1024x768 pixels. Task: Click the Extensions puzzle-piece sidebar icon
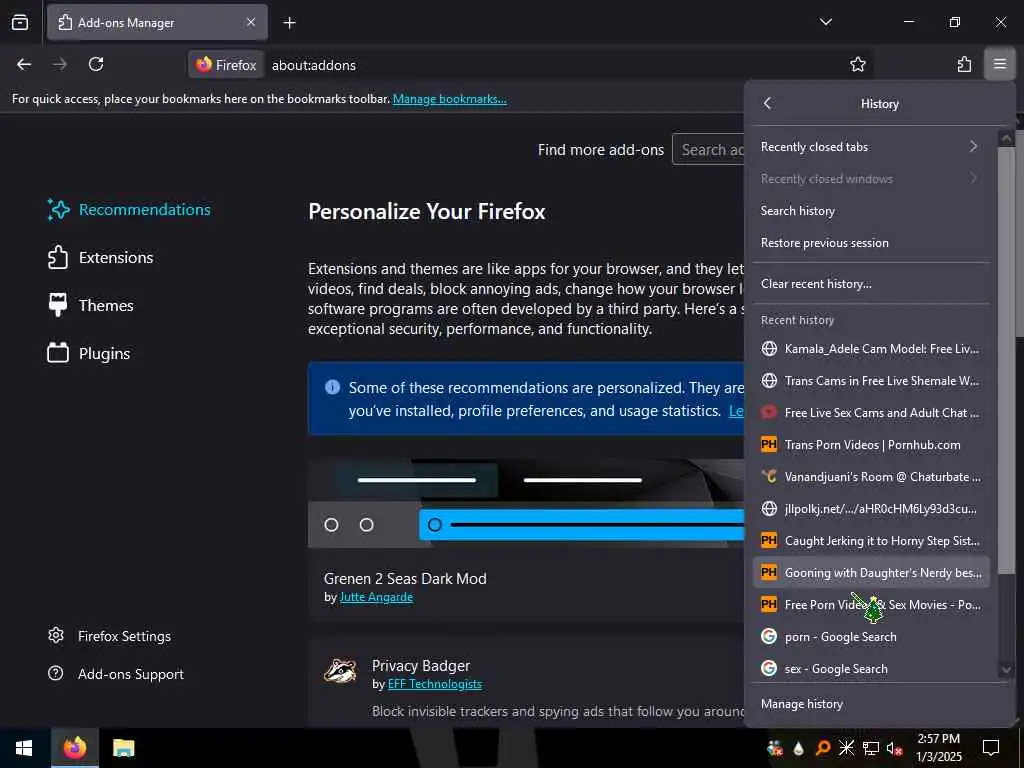pyautogui.click(x=58, y=257)
